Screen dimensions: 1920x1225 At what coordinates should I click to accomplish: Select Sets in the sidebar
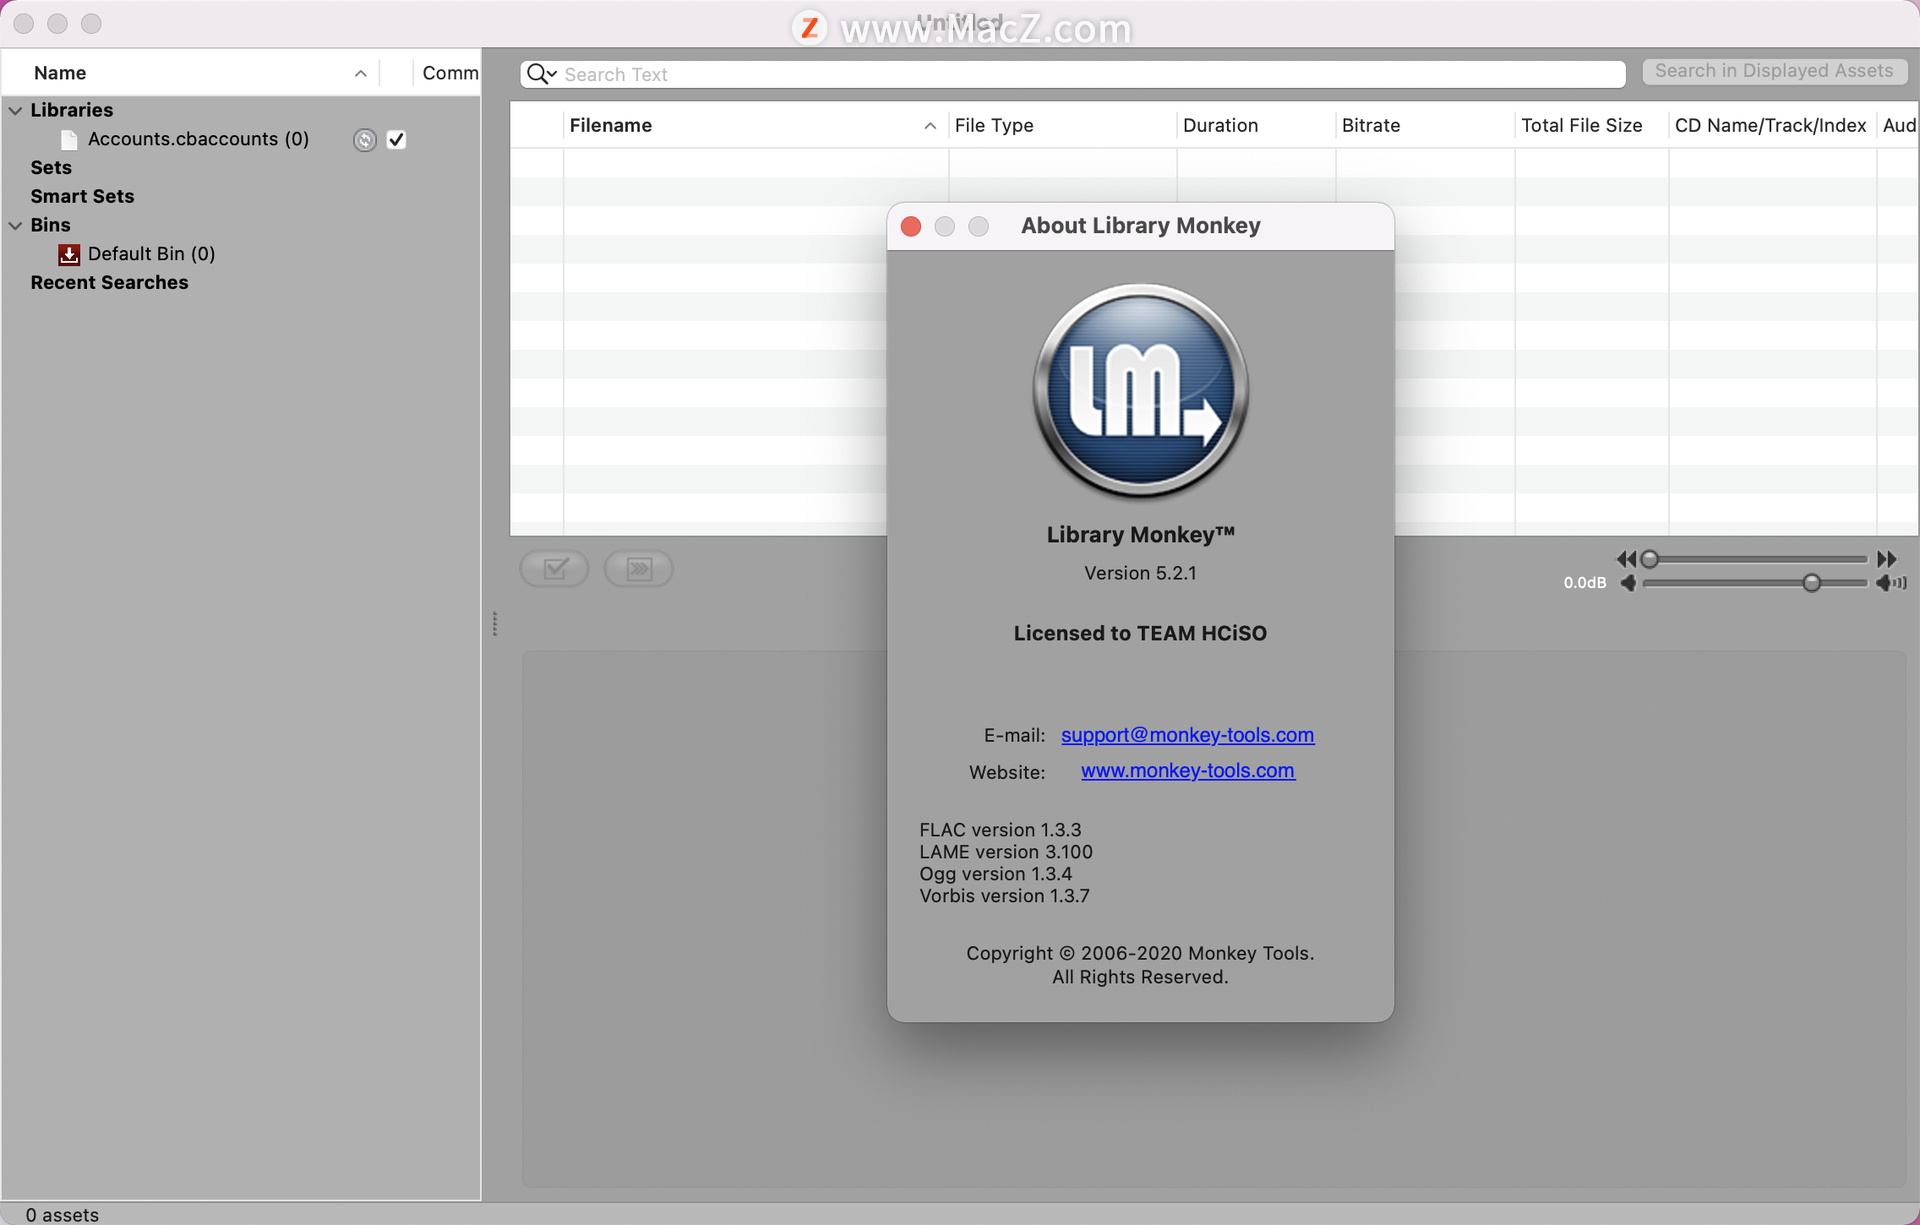(49, 167)
